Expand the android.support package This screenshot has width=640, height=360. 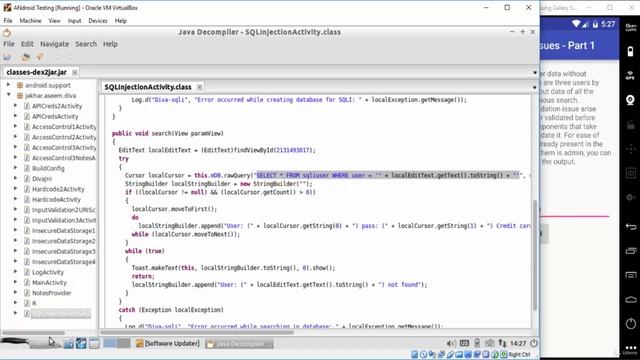tap(9, 85)
